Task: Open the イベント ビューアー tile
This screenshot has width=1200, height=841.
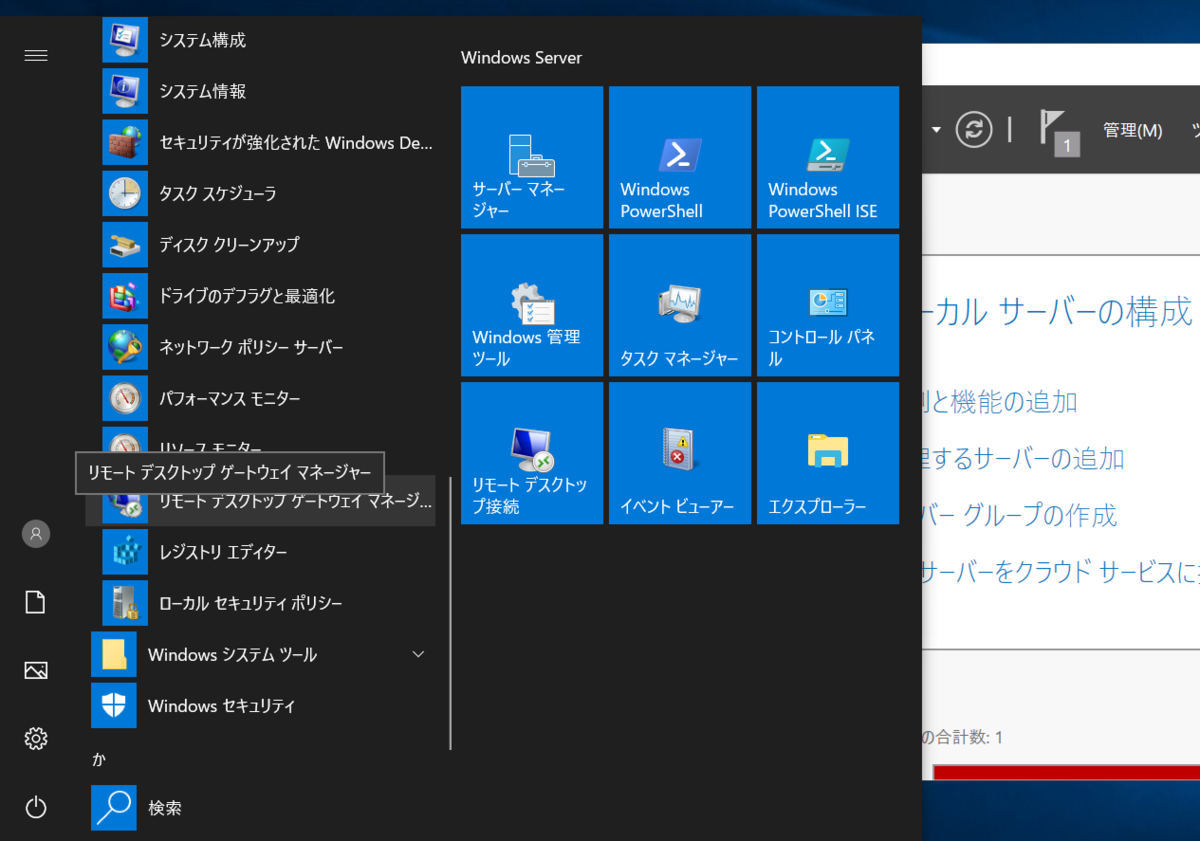Action: coord(679,453)
